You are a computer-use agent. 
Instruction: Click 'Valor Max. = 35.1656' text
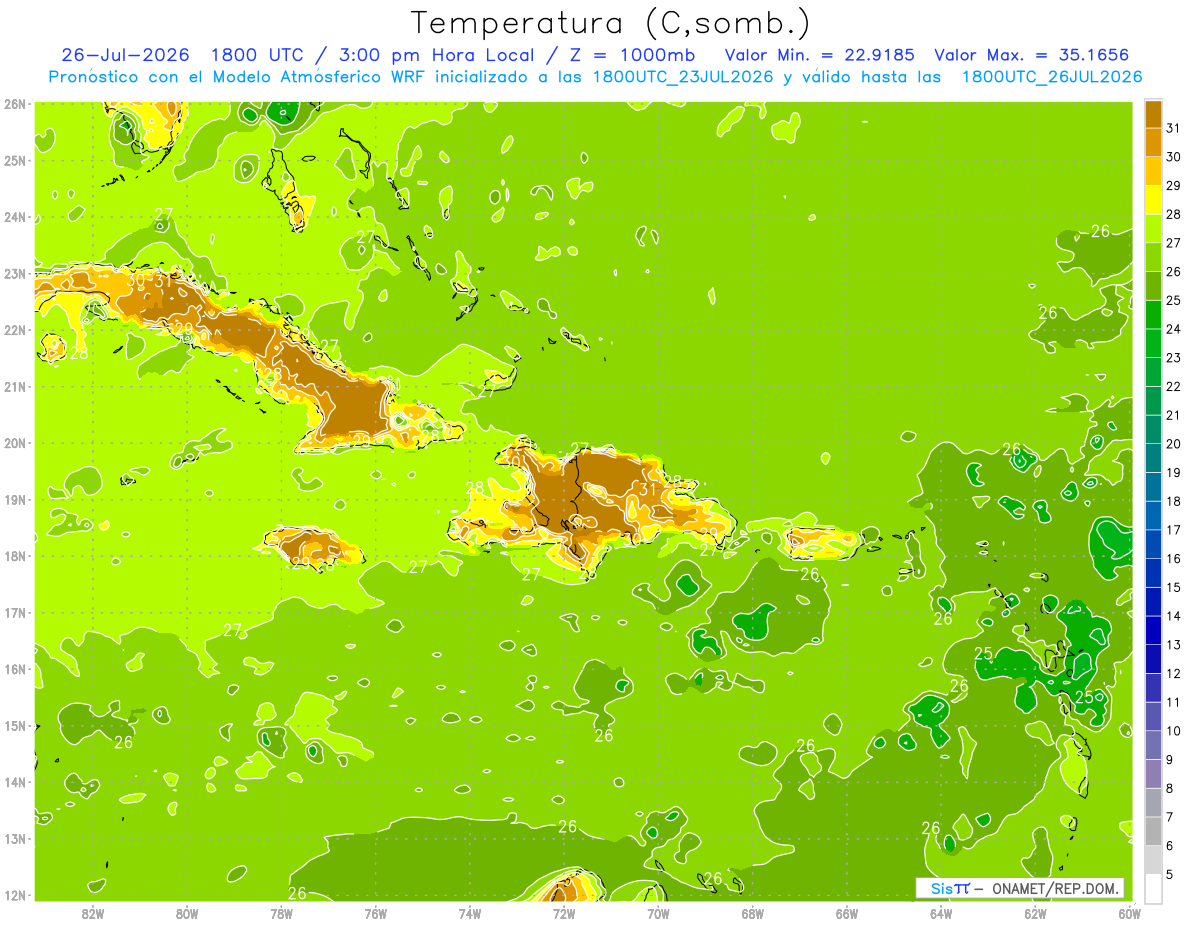click(1032, 54)
